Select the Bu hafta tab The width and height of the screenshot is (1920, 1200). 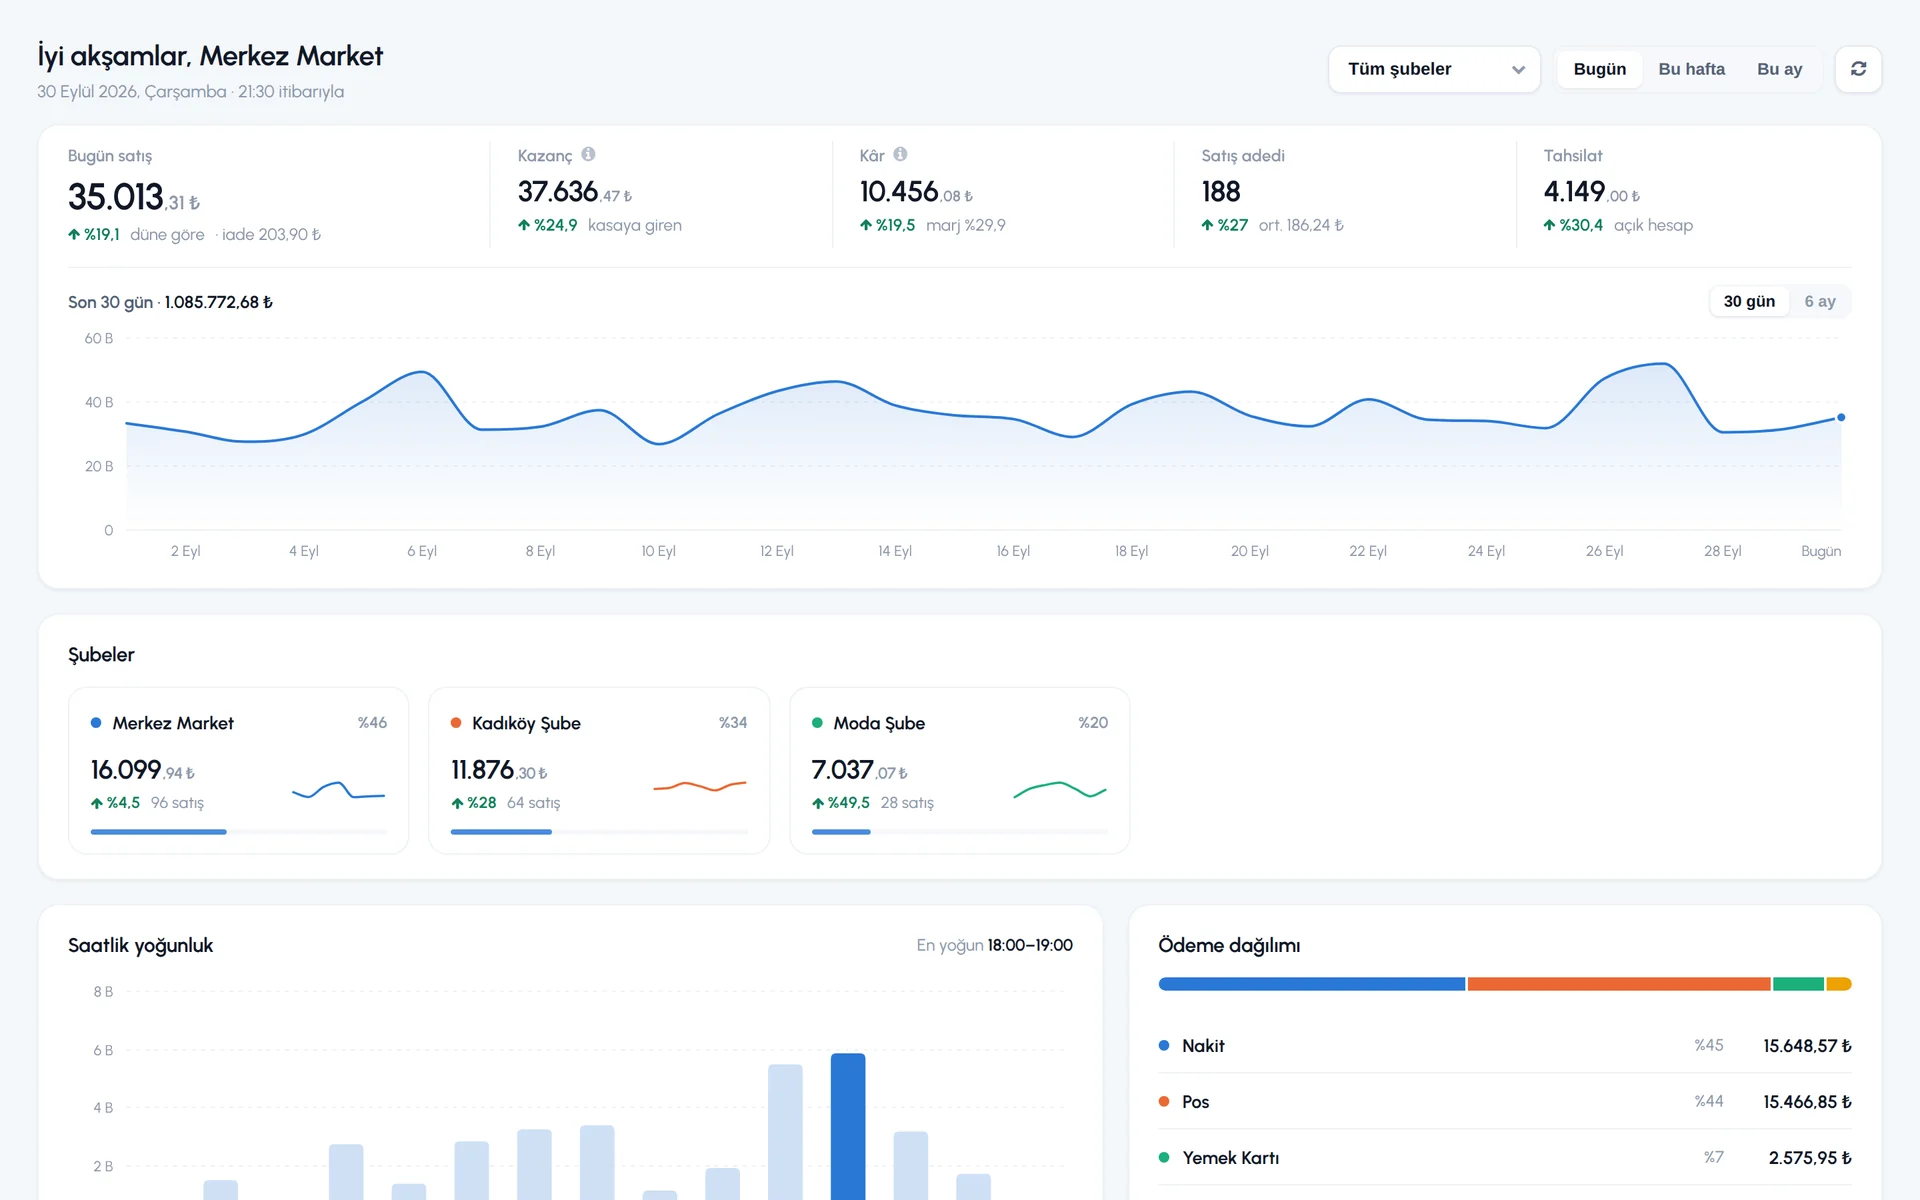click(1691, 69)
